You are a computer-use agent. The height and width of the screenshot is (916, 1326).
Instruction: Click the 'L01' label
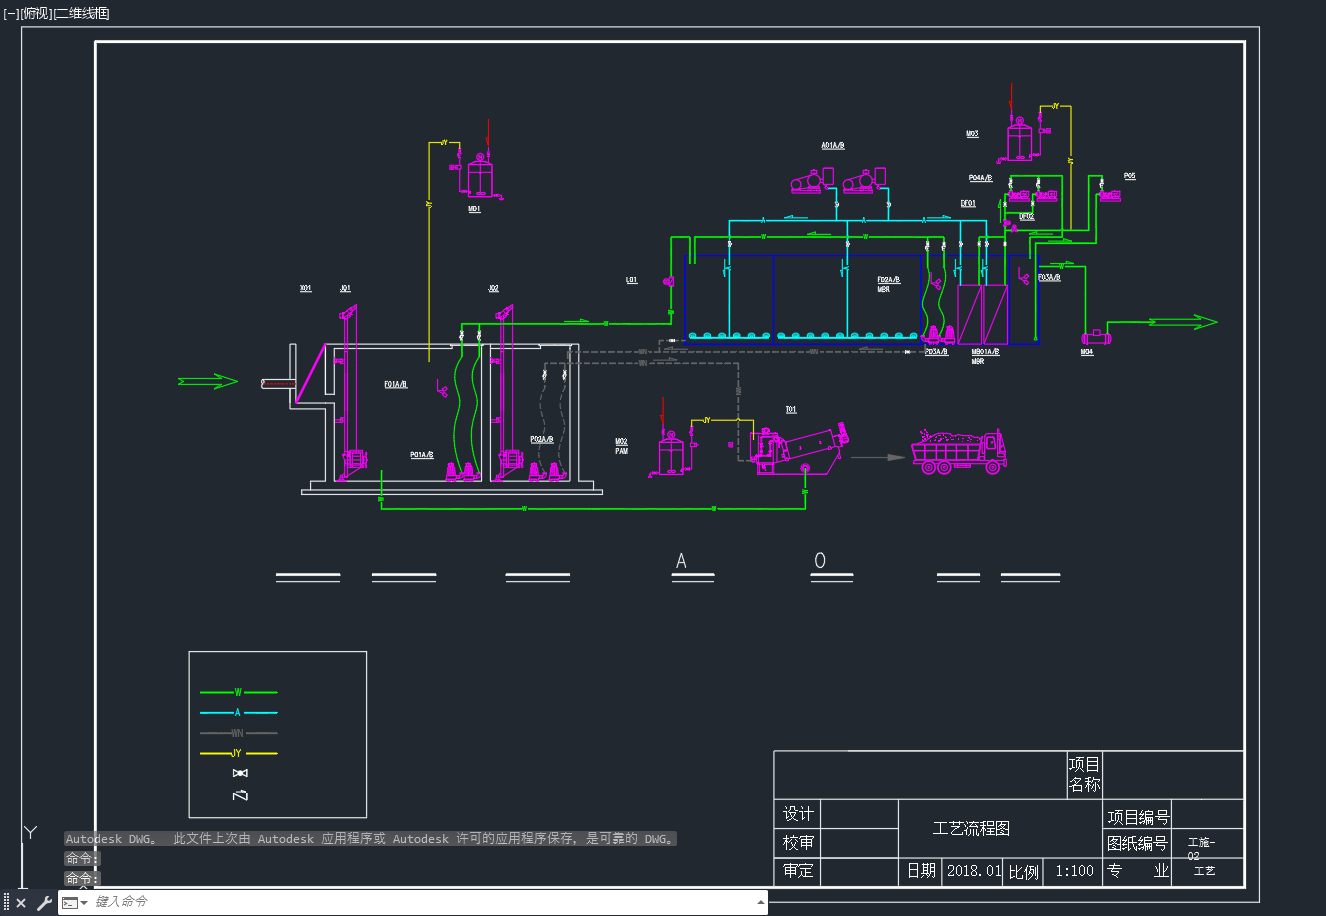(x=631, y=280)
